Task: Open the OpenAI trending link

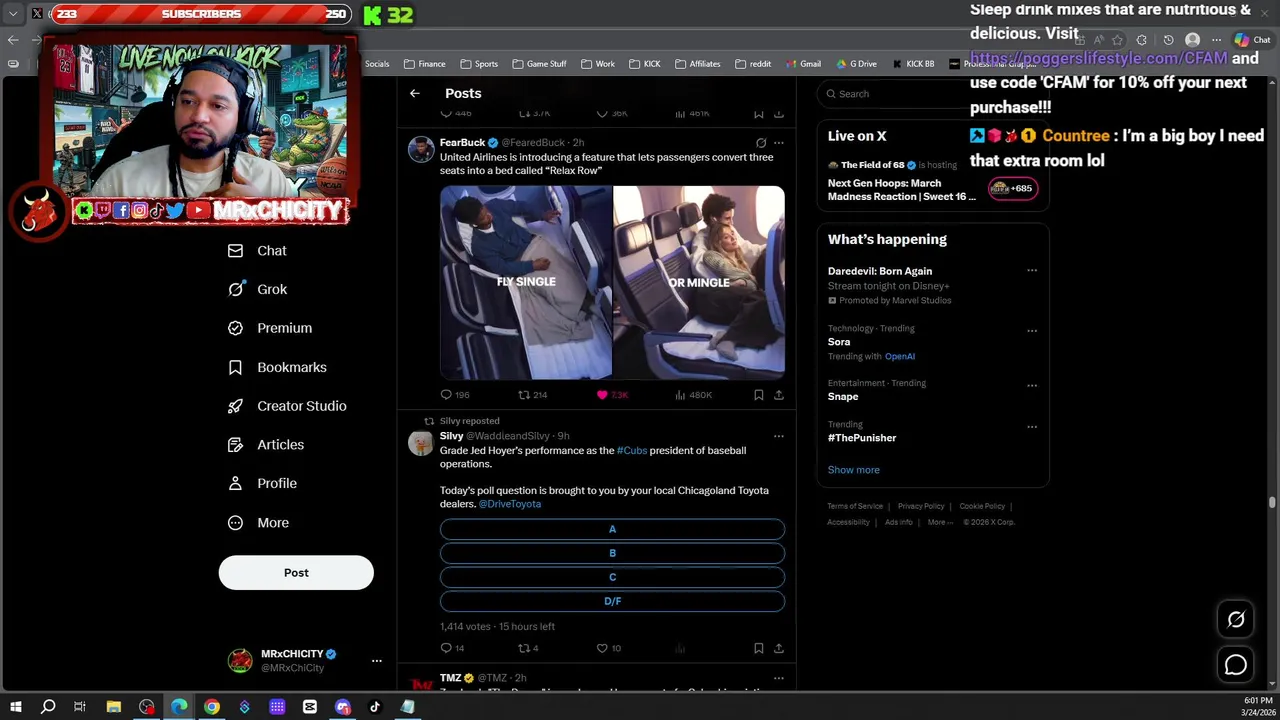Action: tap(900, 356)
